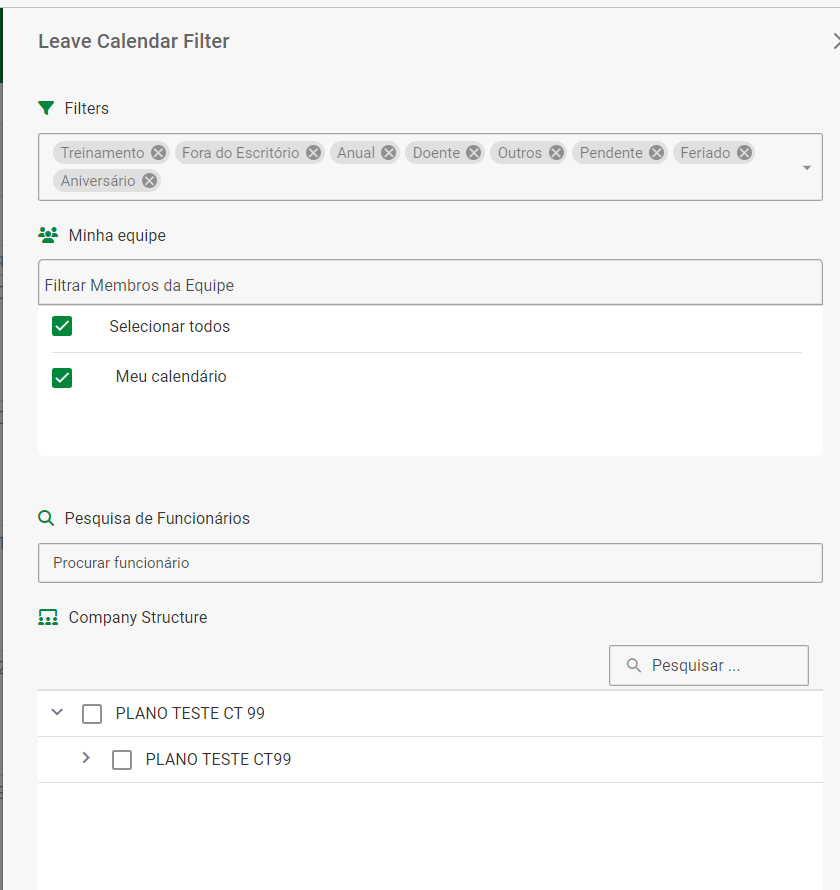Remove the Fora do Escritório filter chip
840x890 pixels.
tap(313, 153)
